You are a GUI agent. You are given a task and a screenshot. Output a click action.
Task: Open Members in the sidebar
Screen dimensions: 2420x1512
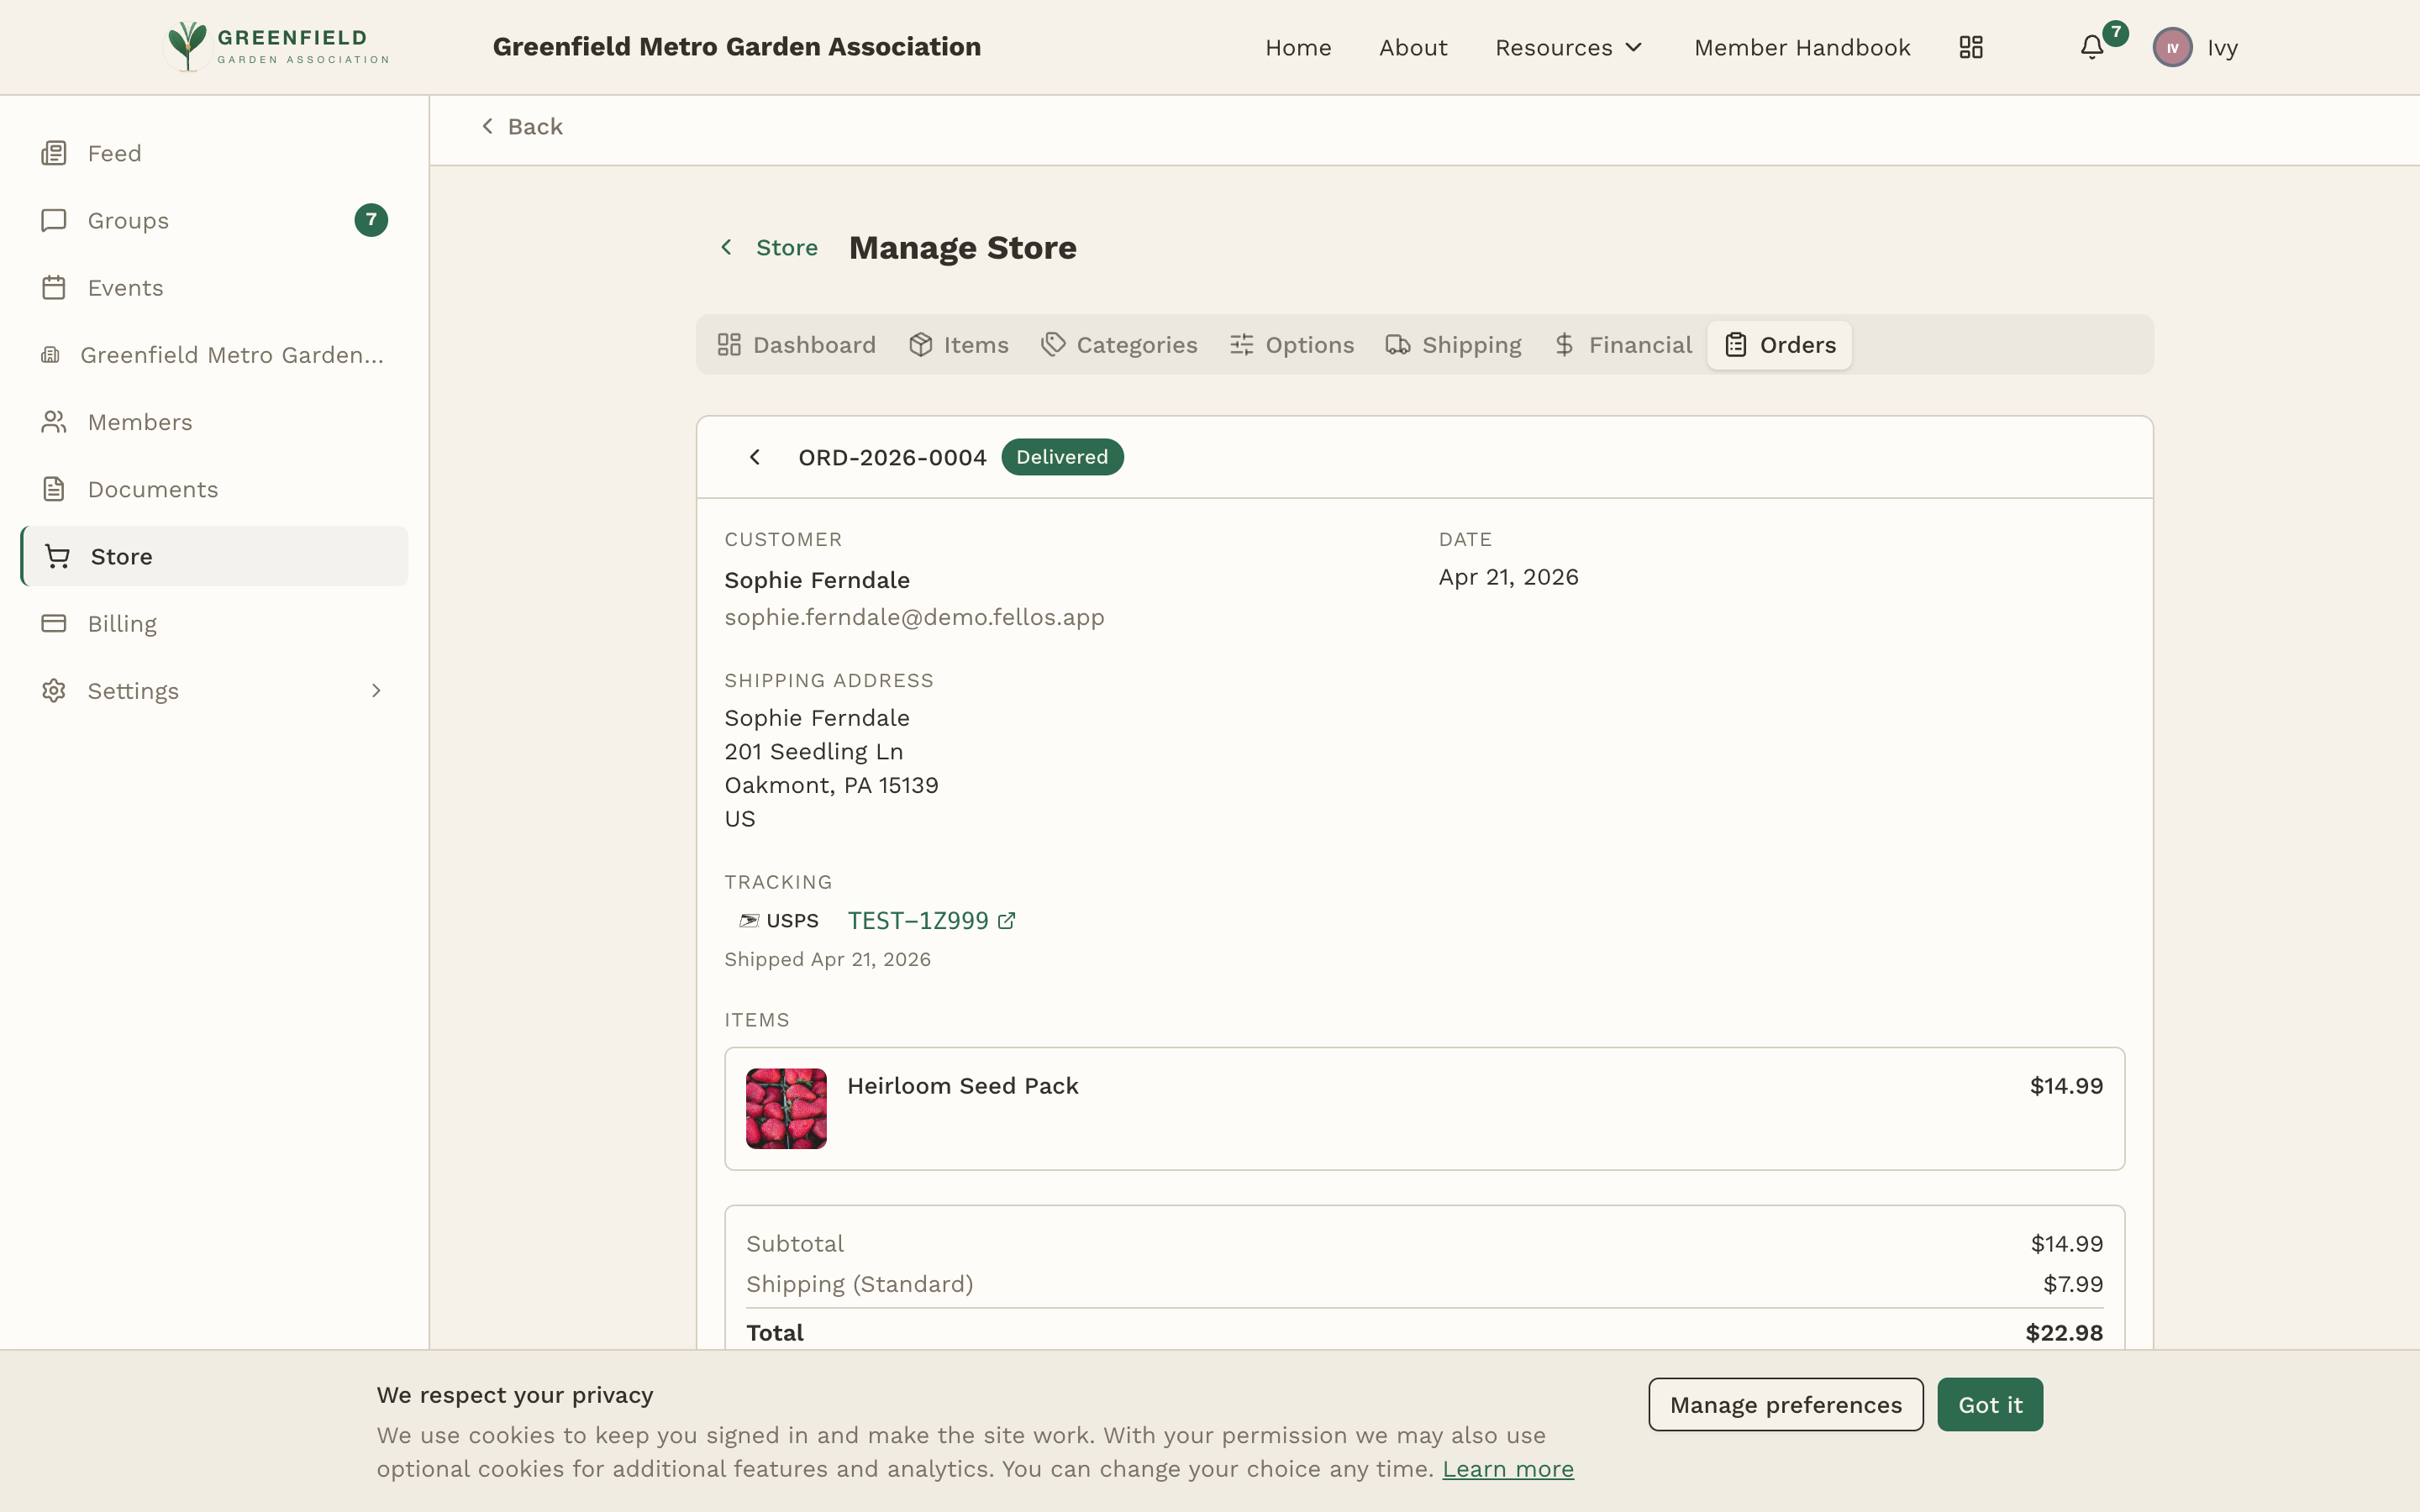tap(214, 422)
